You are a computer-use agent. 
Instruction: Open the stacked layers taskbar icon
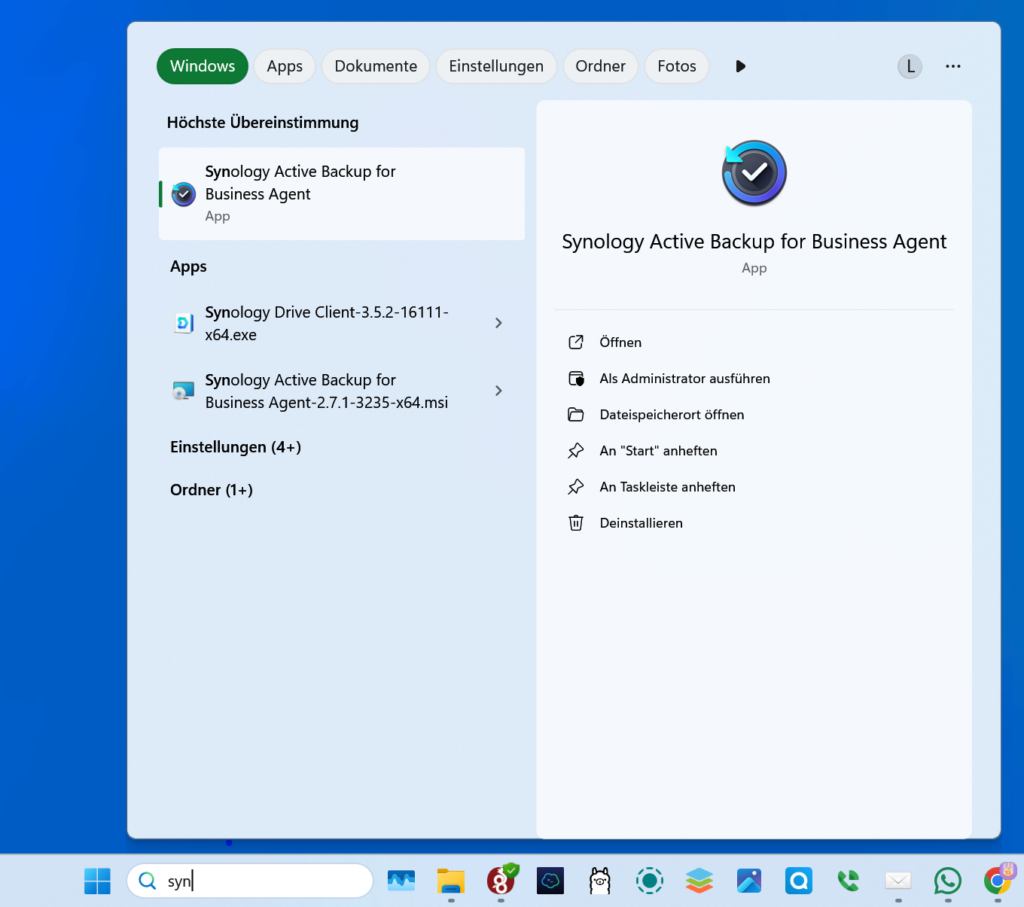click(699, 881)
